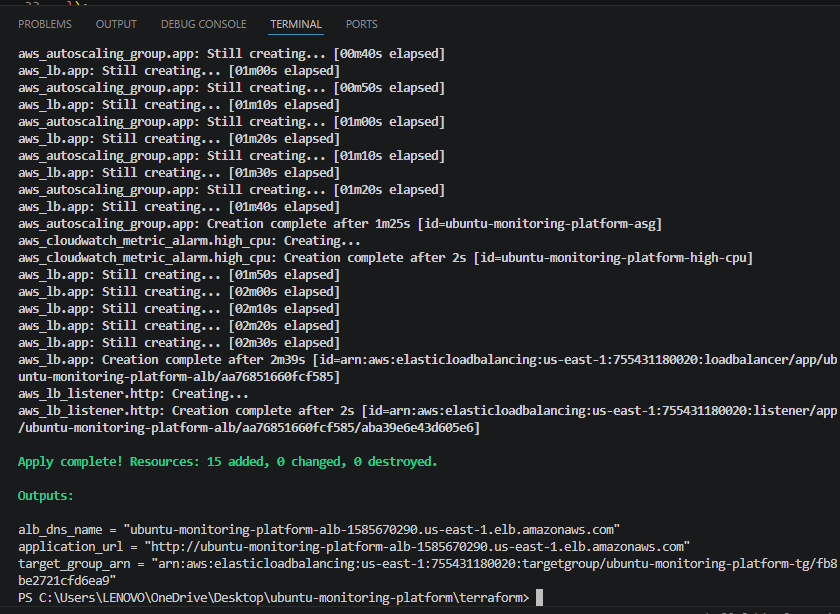840x614 pixels.
Task: Click the listener ARN ending 'aba39e6e43d605e6]'
Action: tap(249, 428)
